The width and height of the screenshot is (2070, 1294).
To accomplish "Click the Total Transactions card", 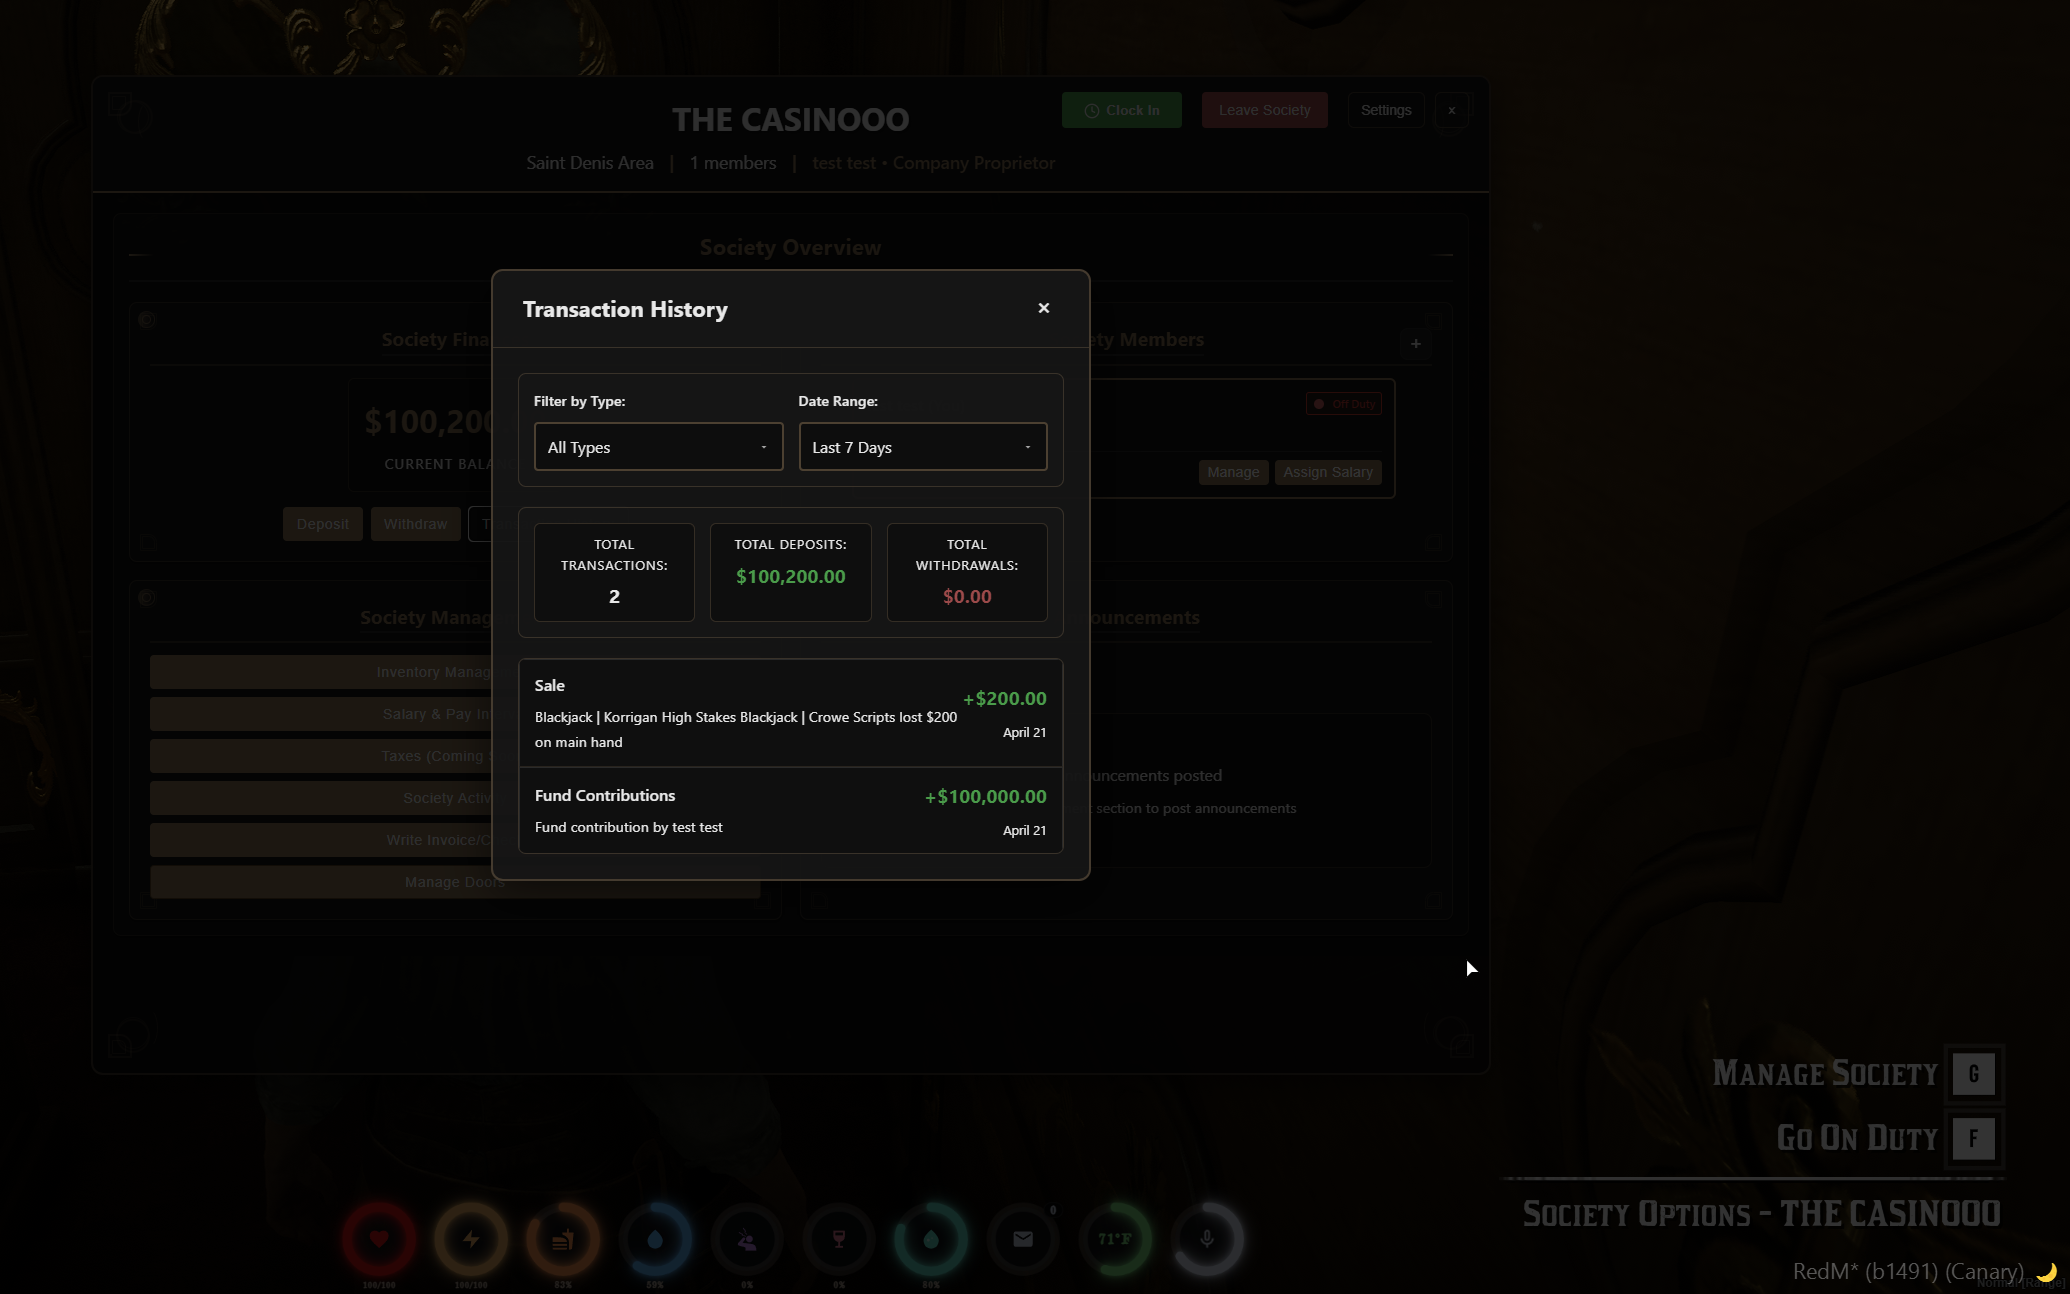I will pos(614,572).
